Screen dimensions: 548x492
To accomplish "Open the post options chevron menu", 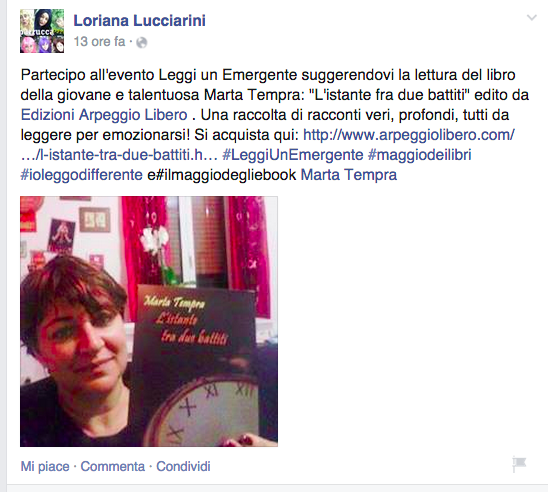I will pyautogui.click(x=532, y=17).
